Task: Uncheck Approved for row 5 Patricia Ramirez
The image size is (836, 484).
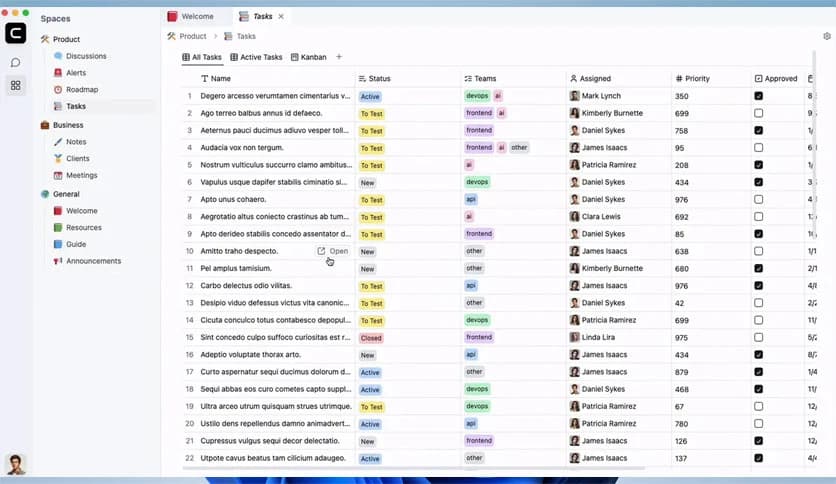Action: coord(759,165)
